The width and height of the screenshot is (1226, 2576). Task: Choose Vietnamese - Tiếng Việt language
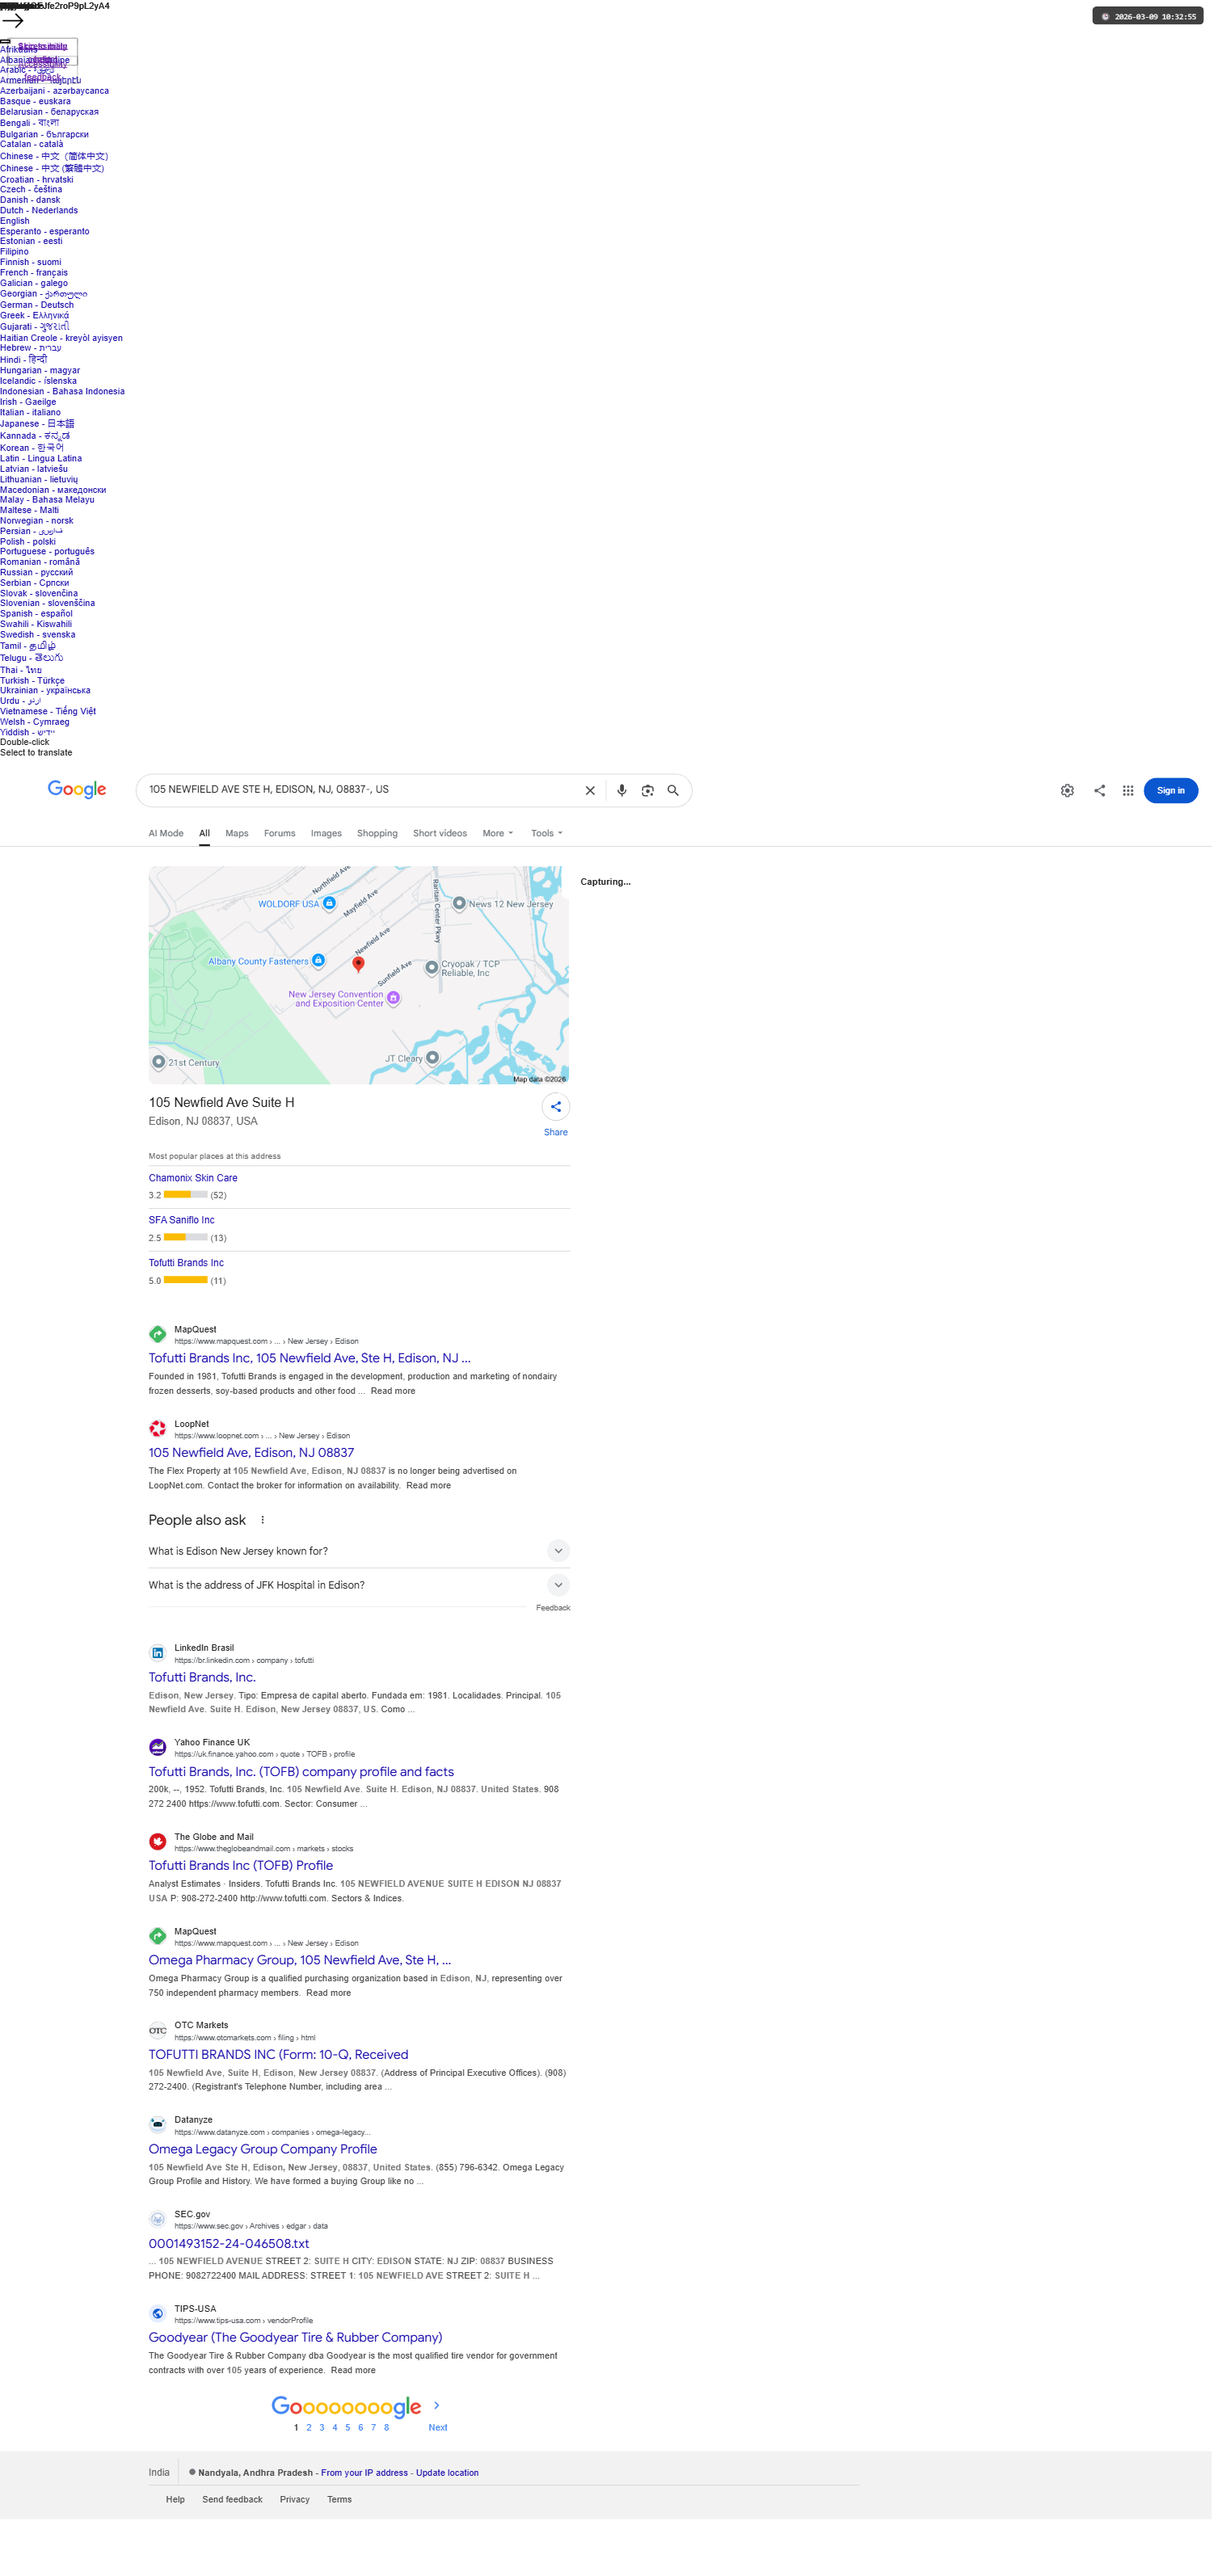coord(48,712)
